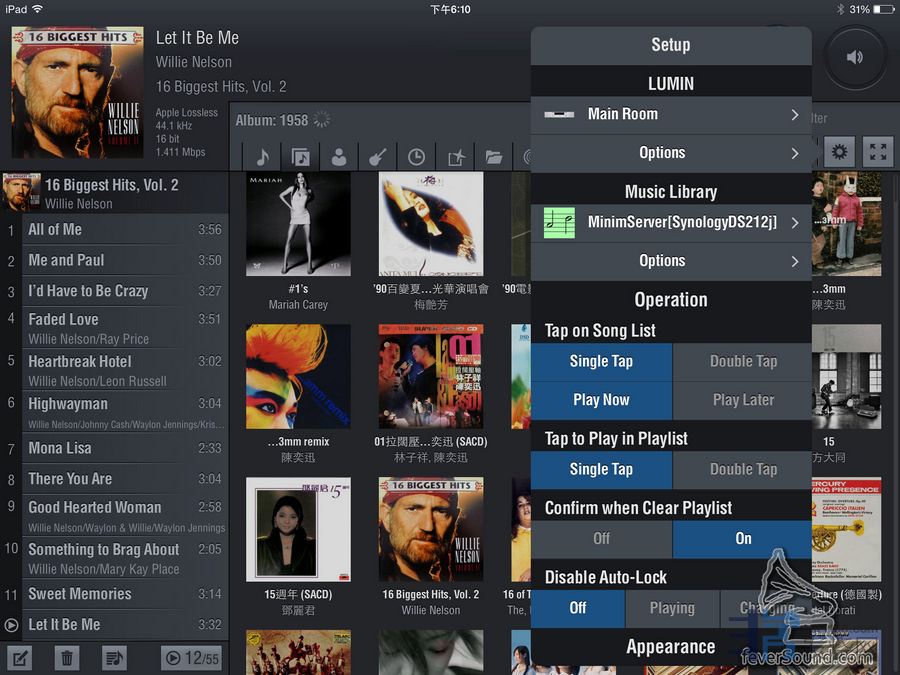
Task: Select Double Tap under Tap on Song List
Action: tap(742, 361)
